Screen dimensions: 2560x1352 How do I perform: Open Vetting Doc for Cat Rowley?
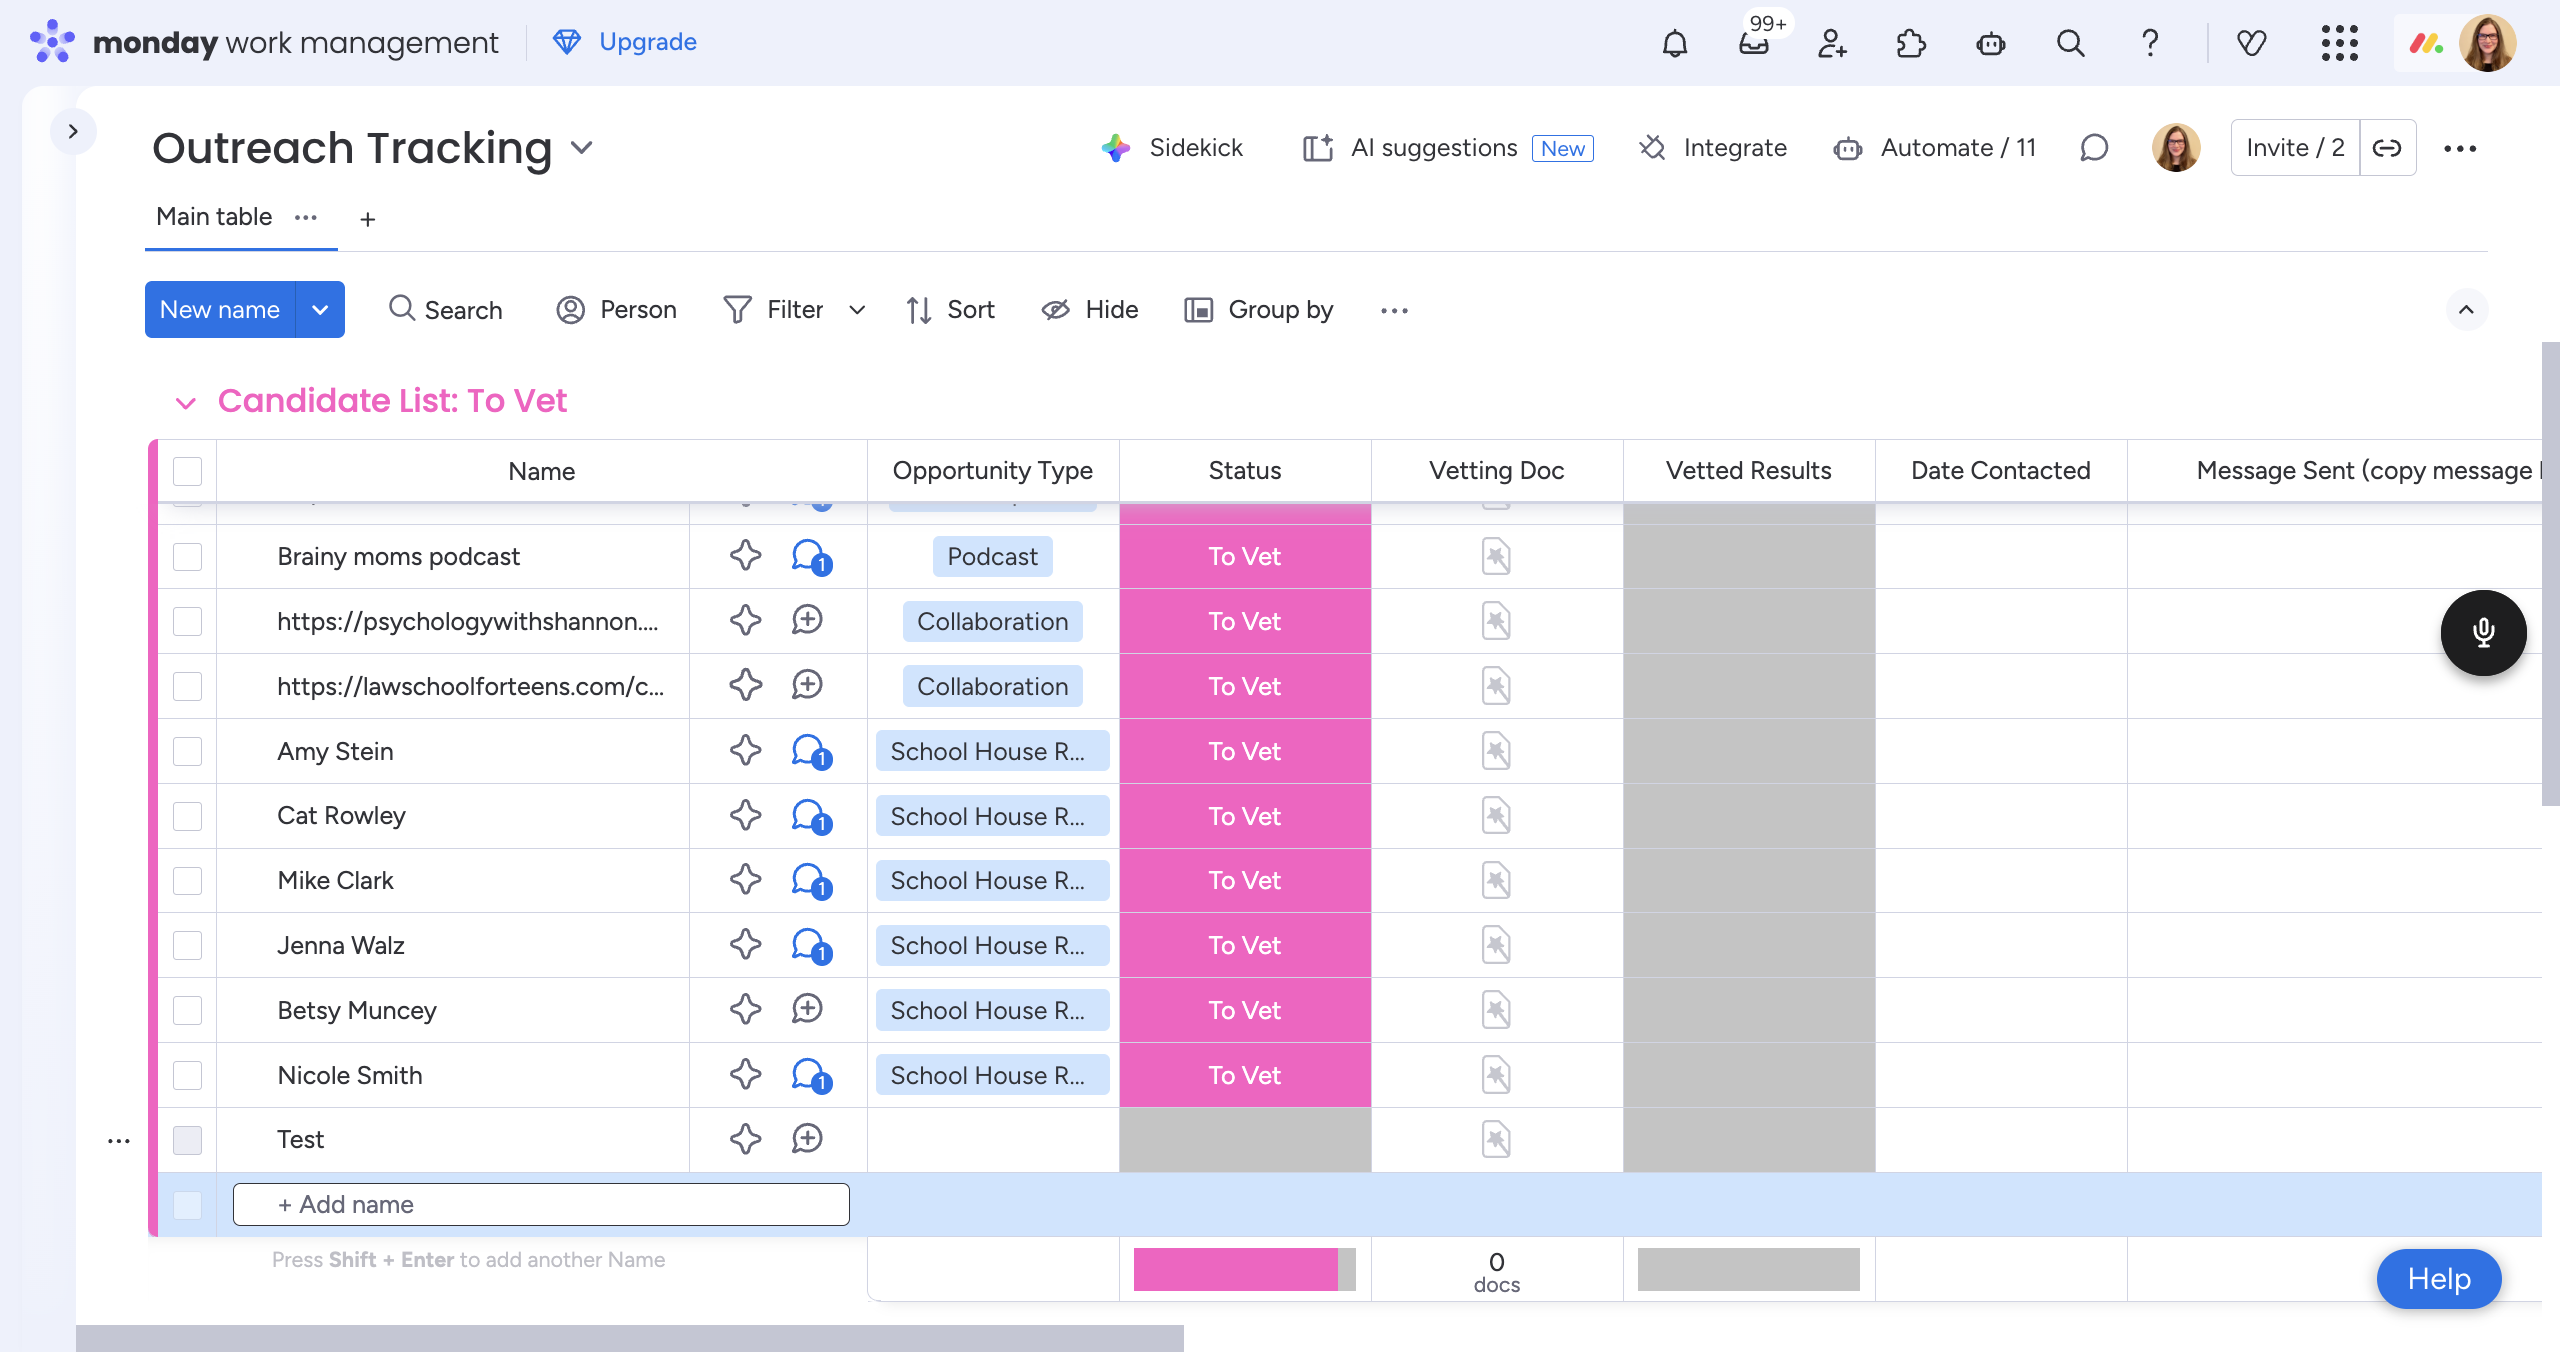pos(1496,816)
